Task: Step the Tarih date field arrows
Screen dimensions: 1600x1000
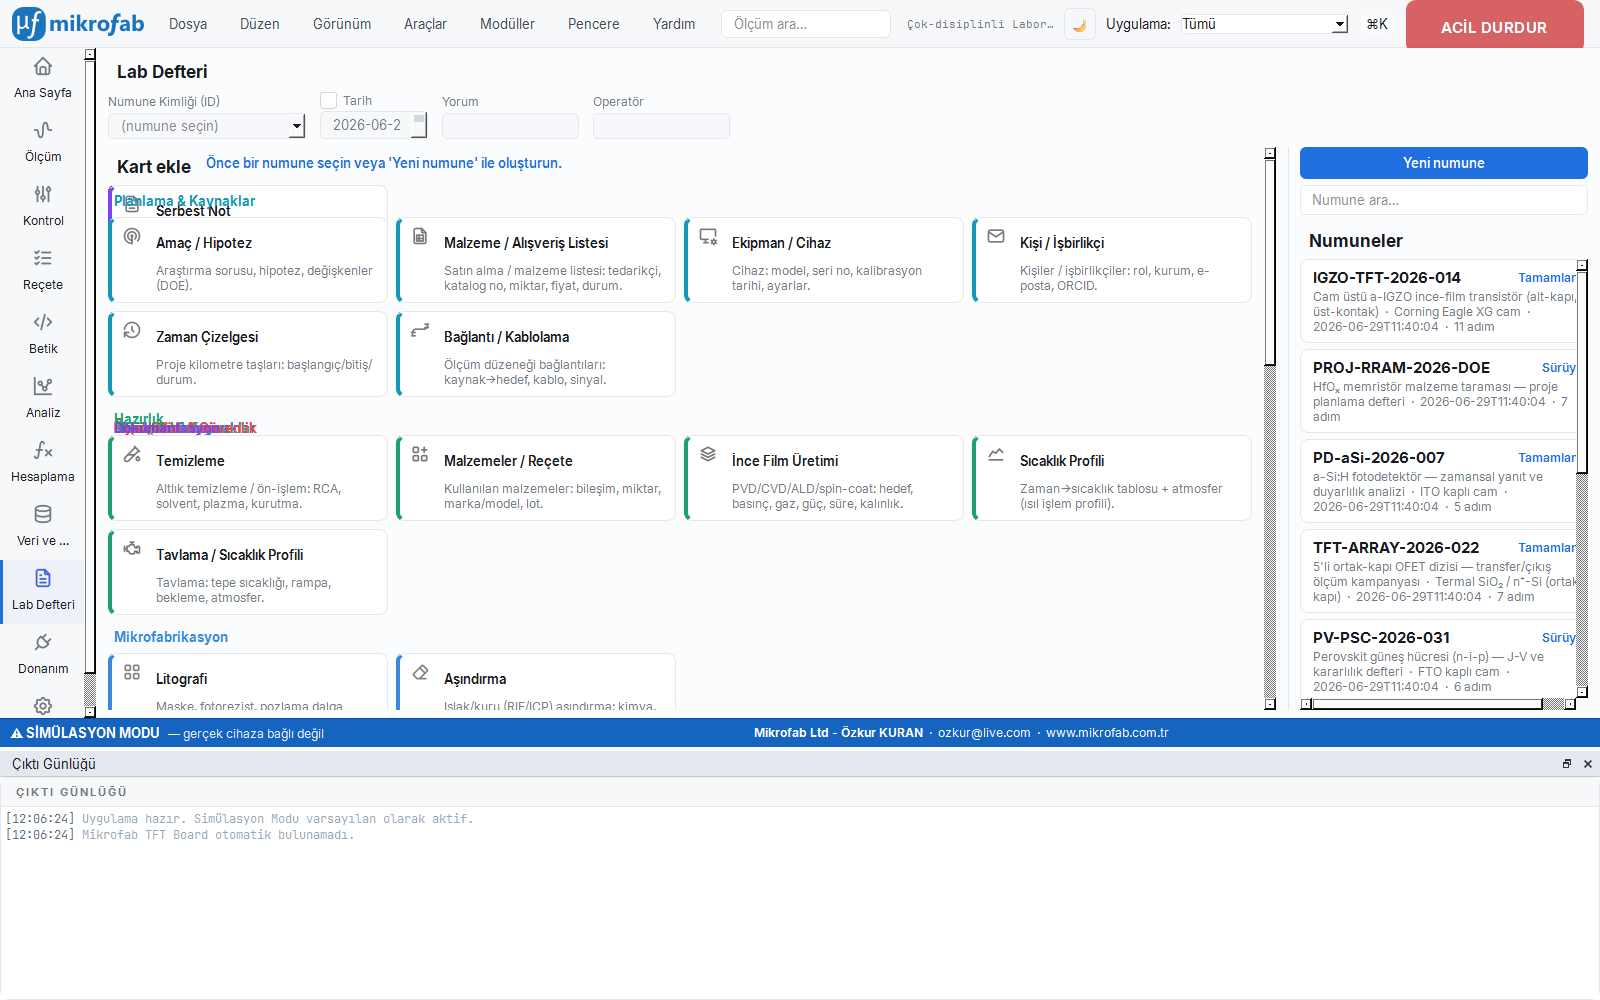Action: click(419, 125)
